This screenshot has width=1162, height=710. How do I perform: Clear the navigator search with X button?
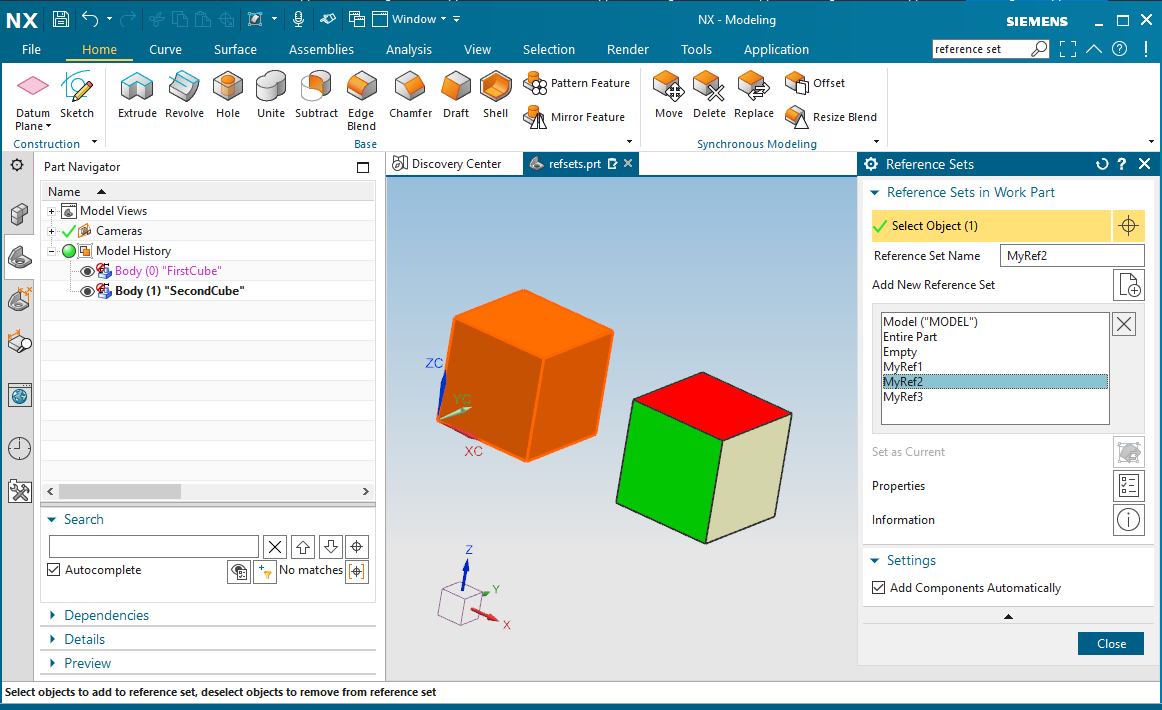[275, 547]
